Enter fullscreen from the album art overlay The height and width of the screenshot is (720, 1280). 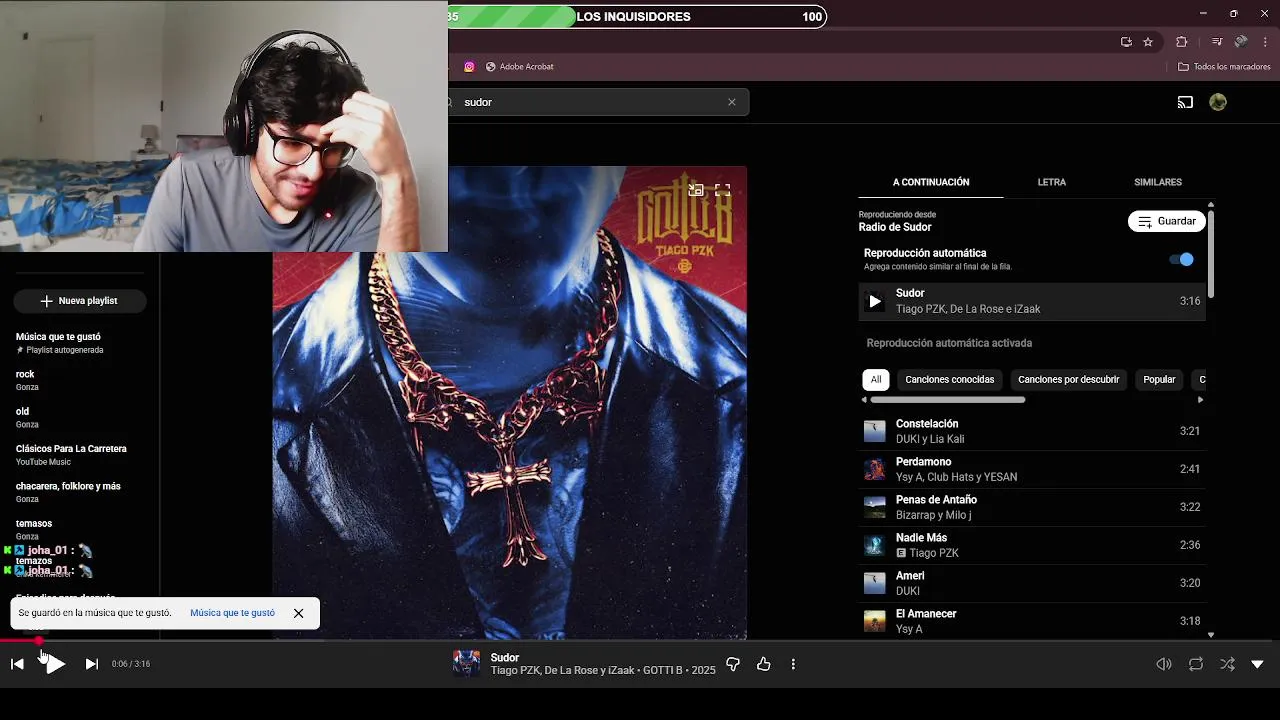pos(723,190)
